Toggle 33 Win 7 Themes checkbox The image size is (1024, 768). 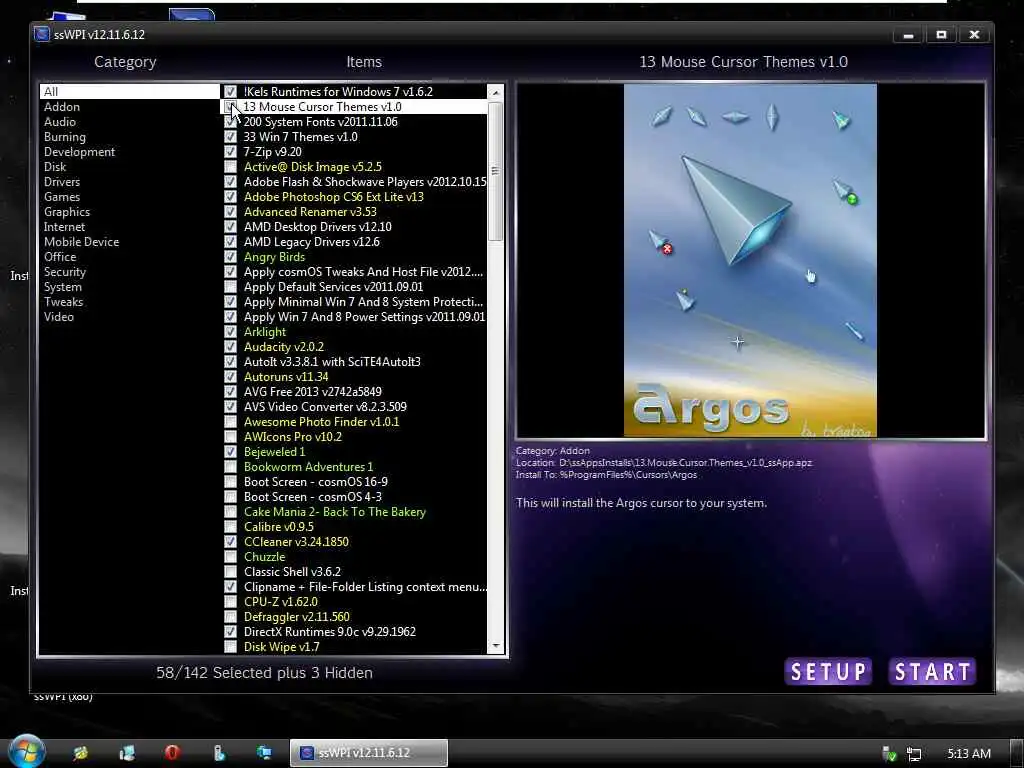click(231, 136)
